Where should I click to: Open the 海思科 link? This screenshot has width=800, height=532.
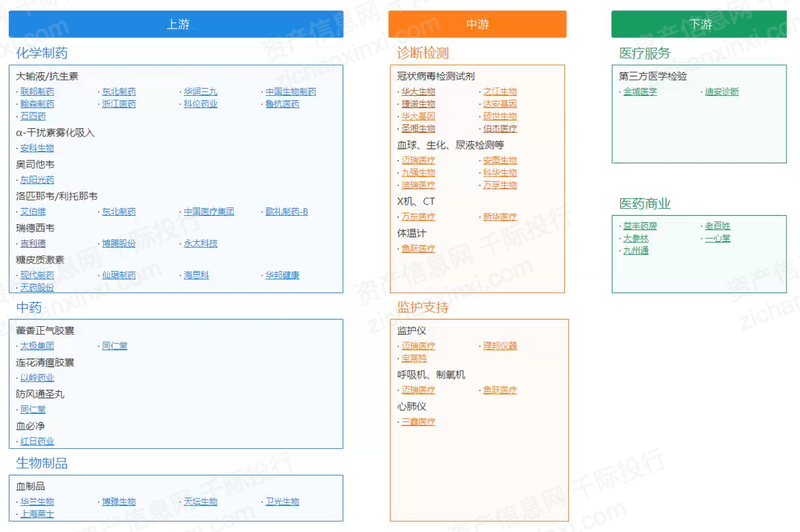(x=196, y=275)
